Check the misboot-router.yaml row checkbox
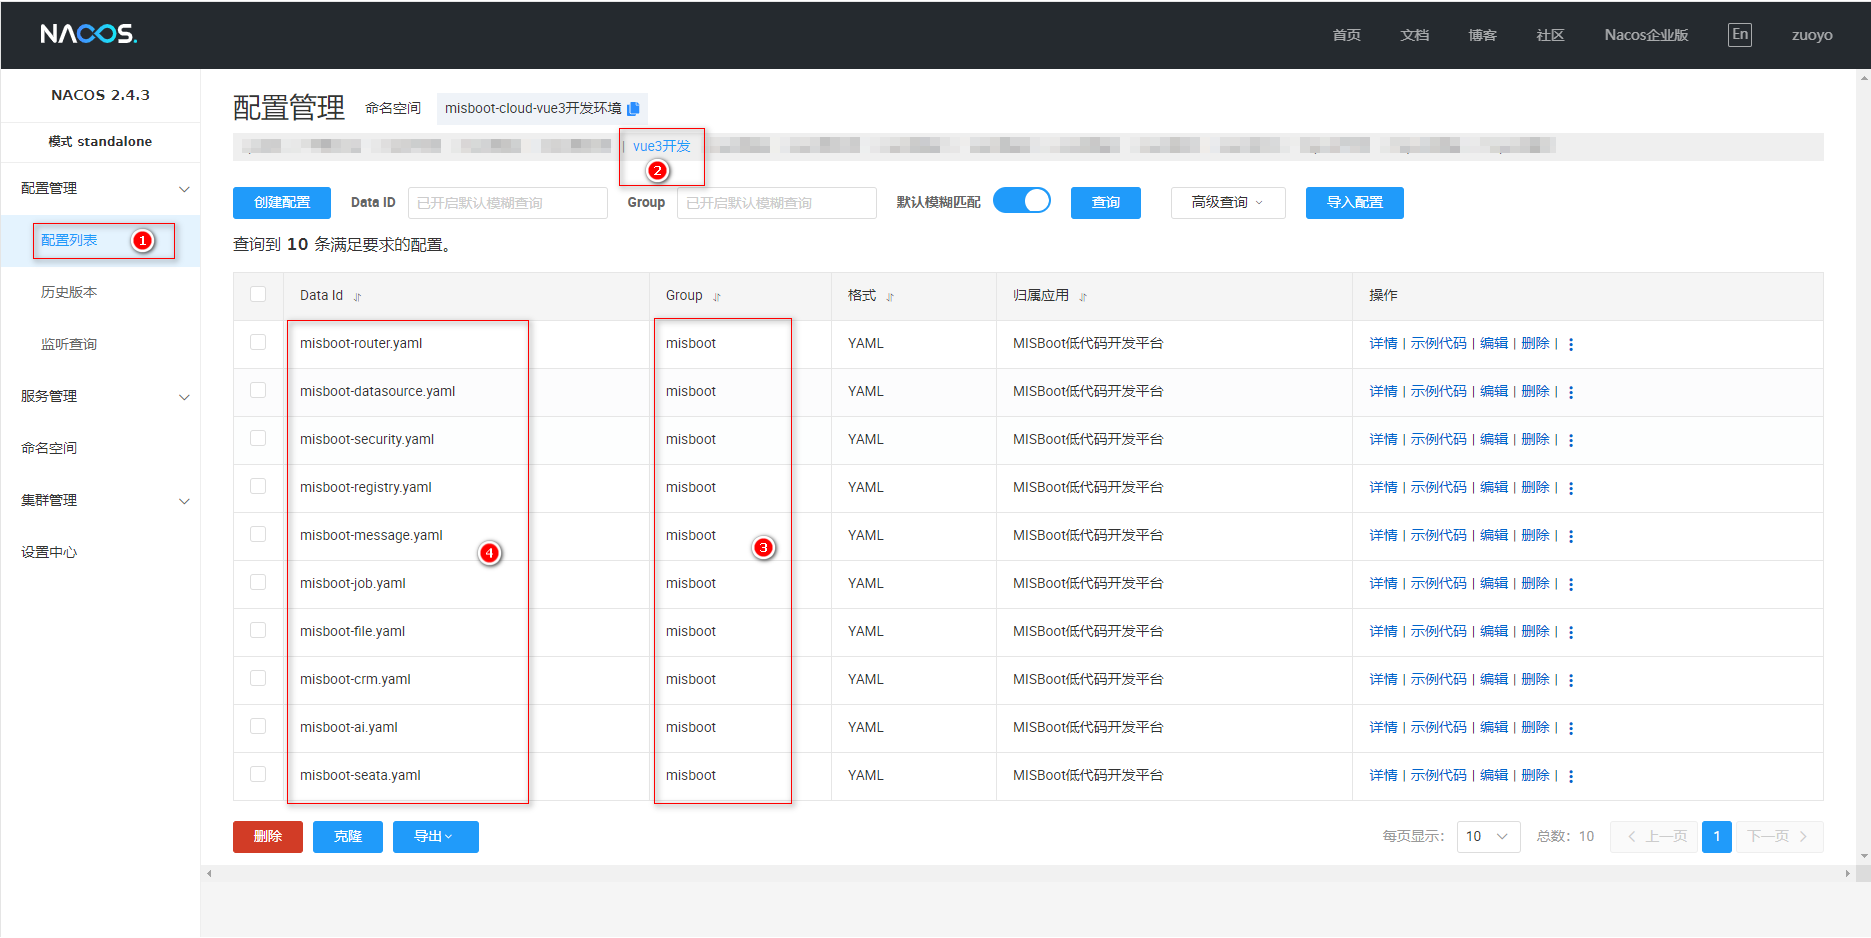The height and width of the screenshot is (938, 1871). click(258, 342)
